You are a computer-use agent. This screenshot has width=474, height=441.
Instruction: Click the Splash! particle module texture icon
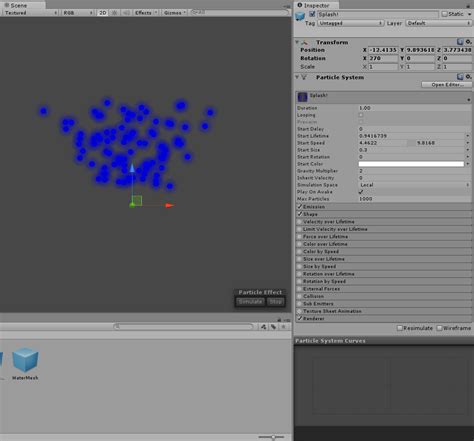point(302,97)
